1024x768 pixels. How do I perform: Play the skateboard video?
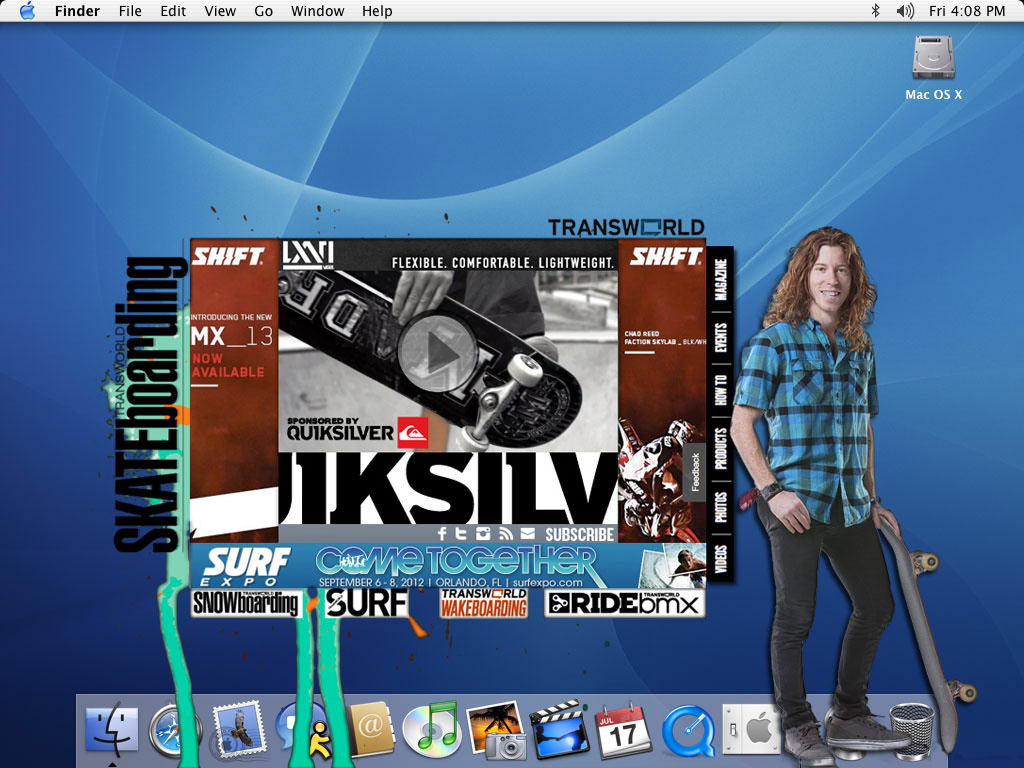pos(438,353)
